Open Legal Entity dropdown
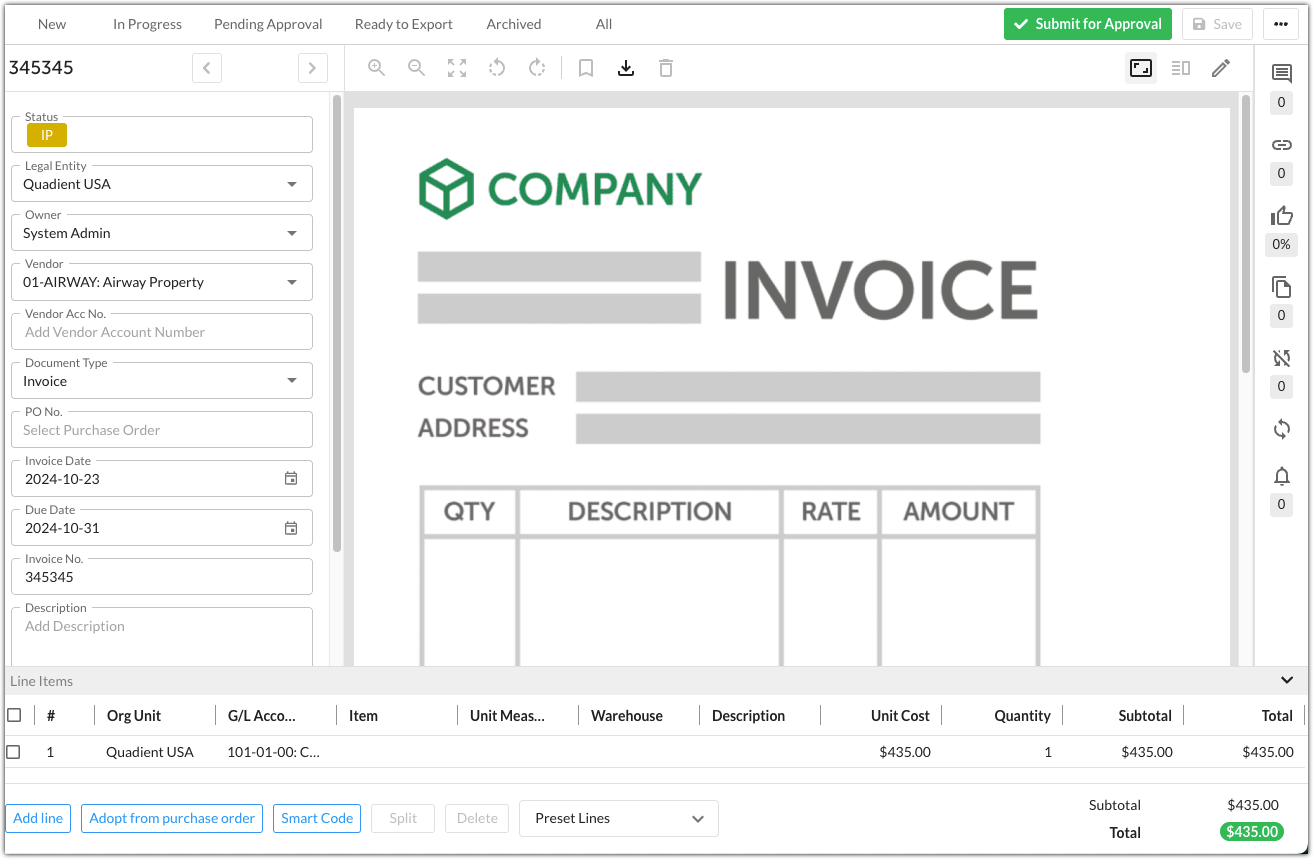This screenshot has height=859, width=1313. click(x=162, y=184)
